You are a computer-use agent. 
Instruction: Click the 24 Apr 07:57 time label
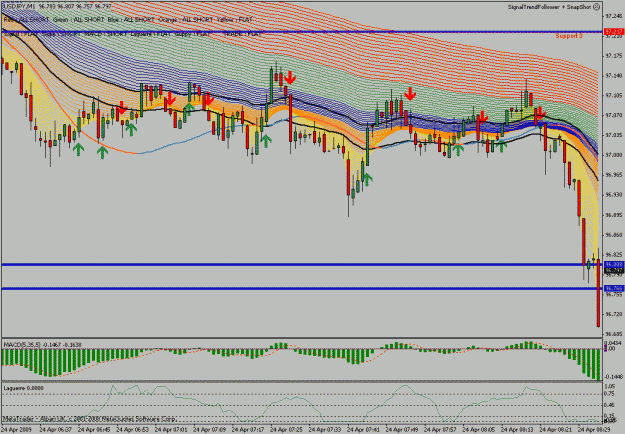(x=440, y=430)
